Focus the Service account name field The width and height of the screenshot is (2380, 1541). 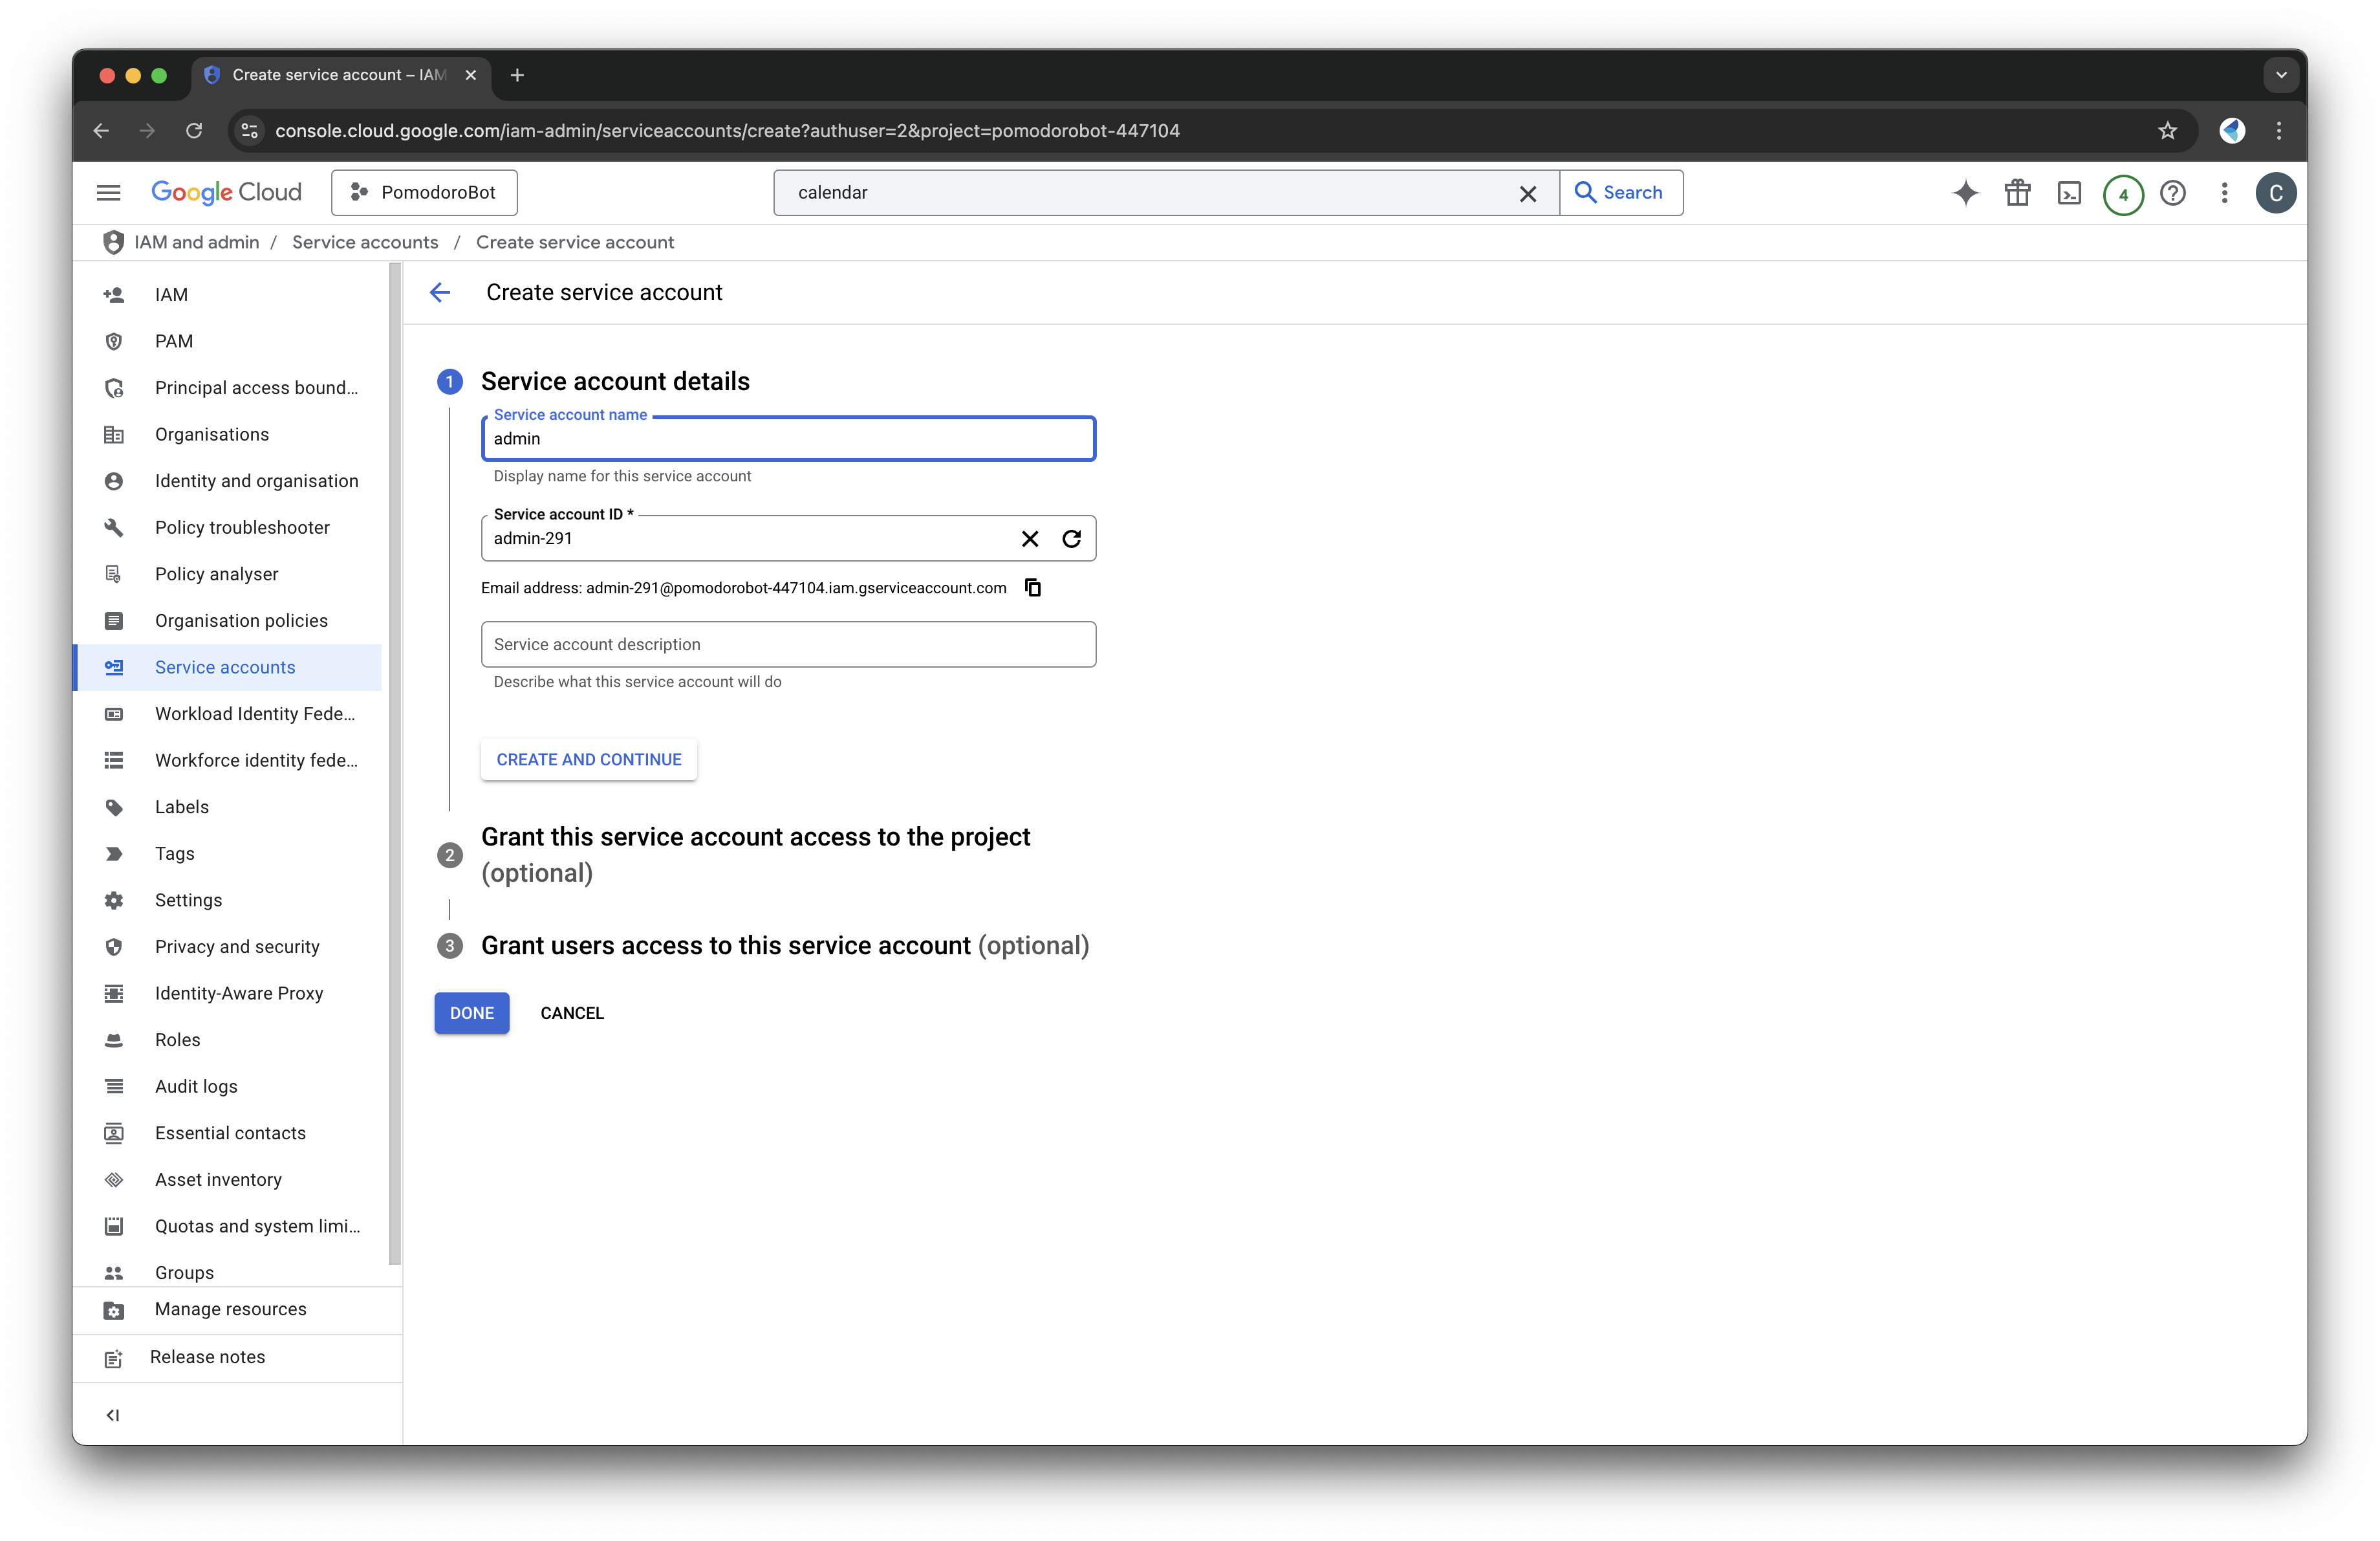(x=788, y=438)
